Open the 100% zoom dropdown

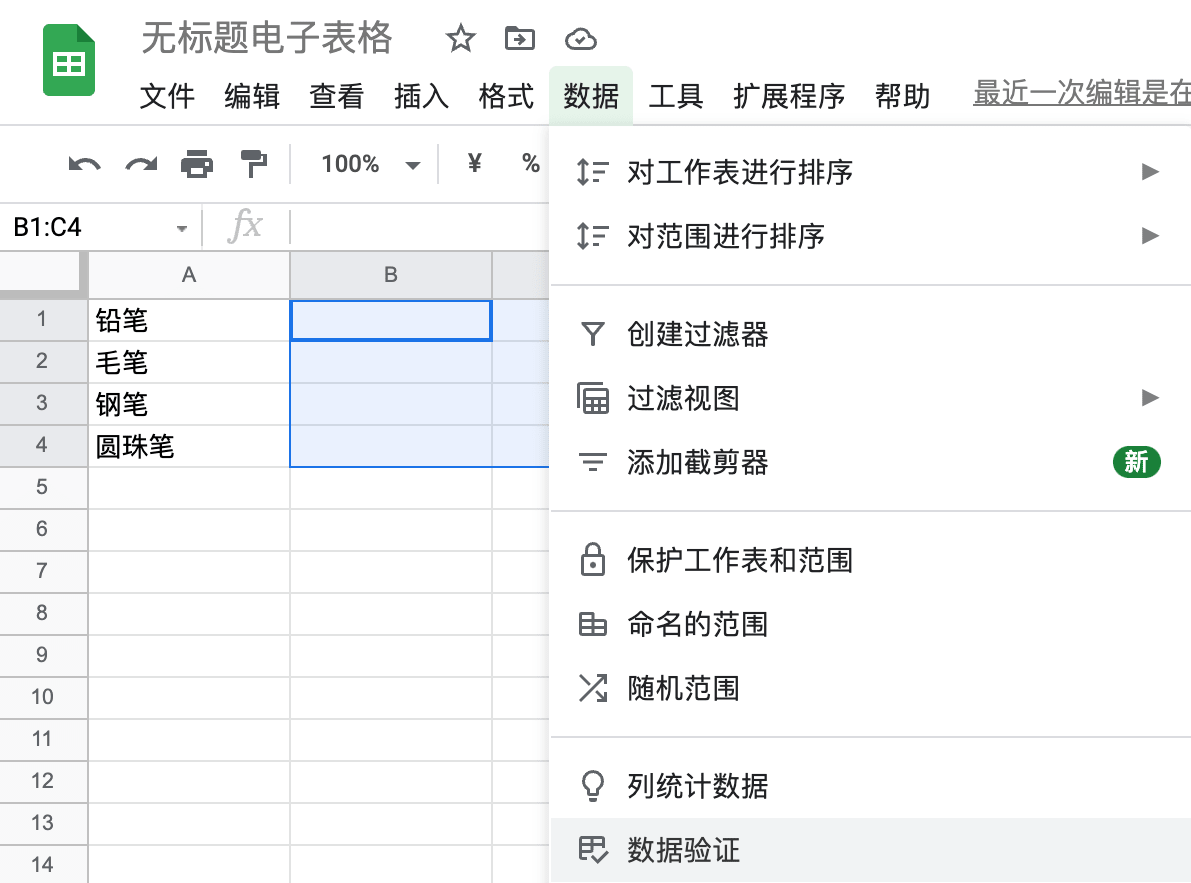[371, 164]
